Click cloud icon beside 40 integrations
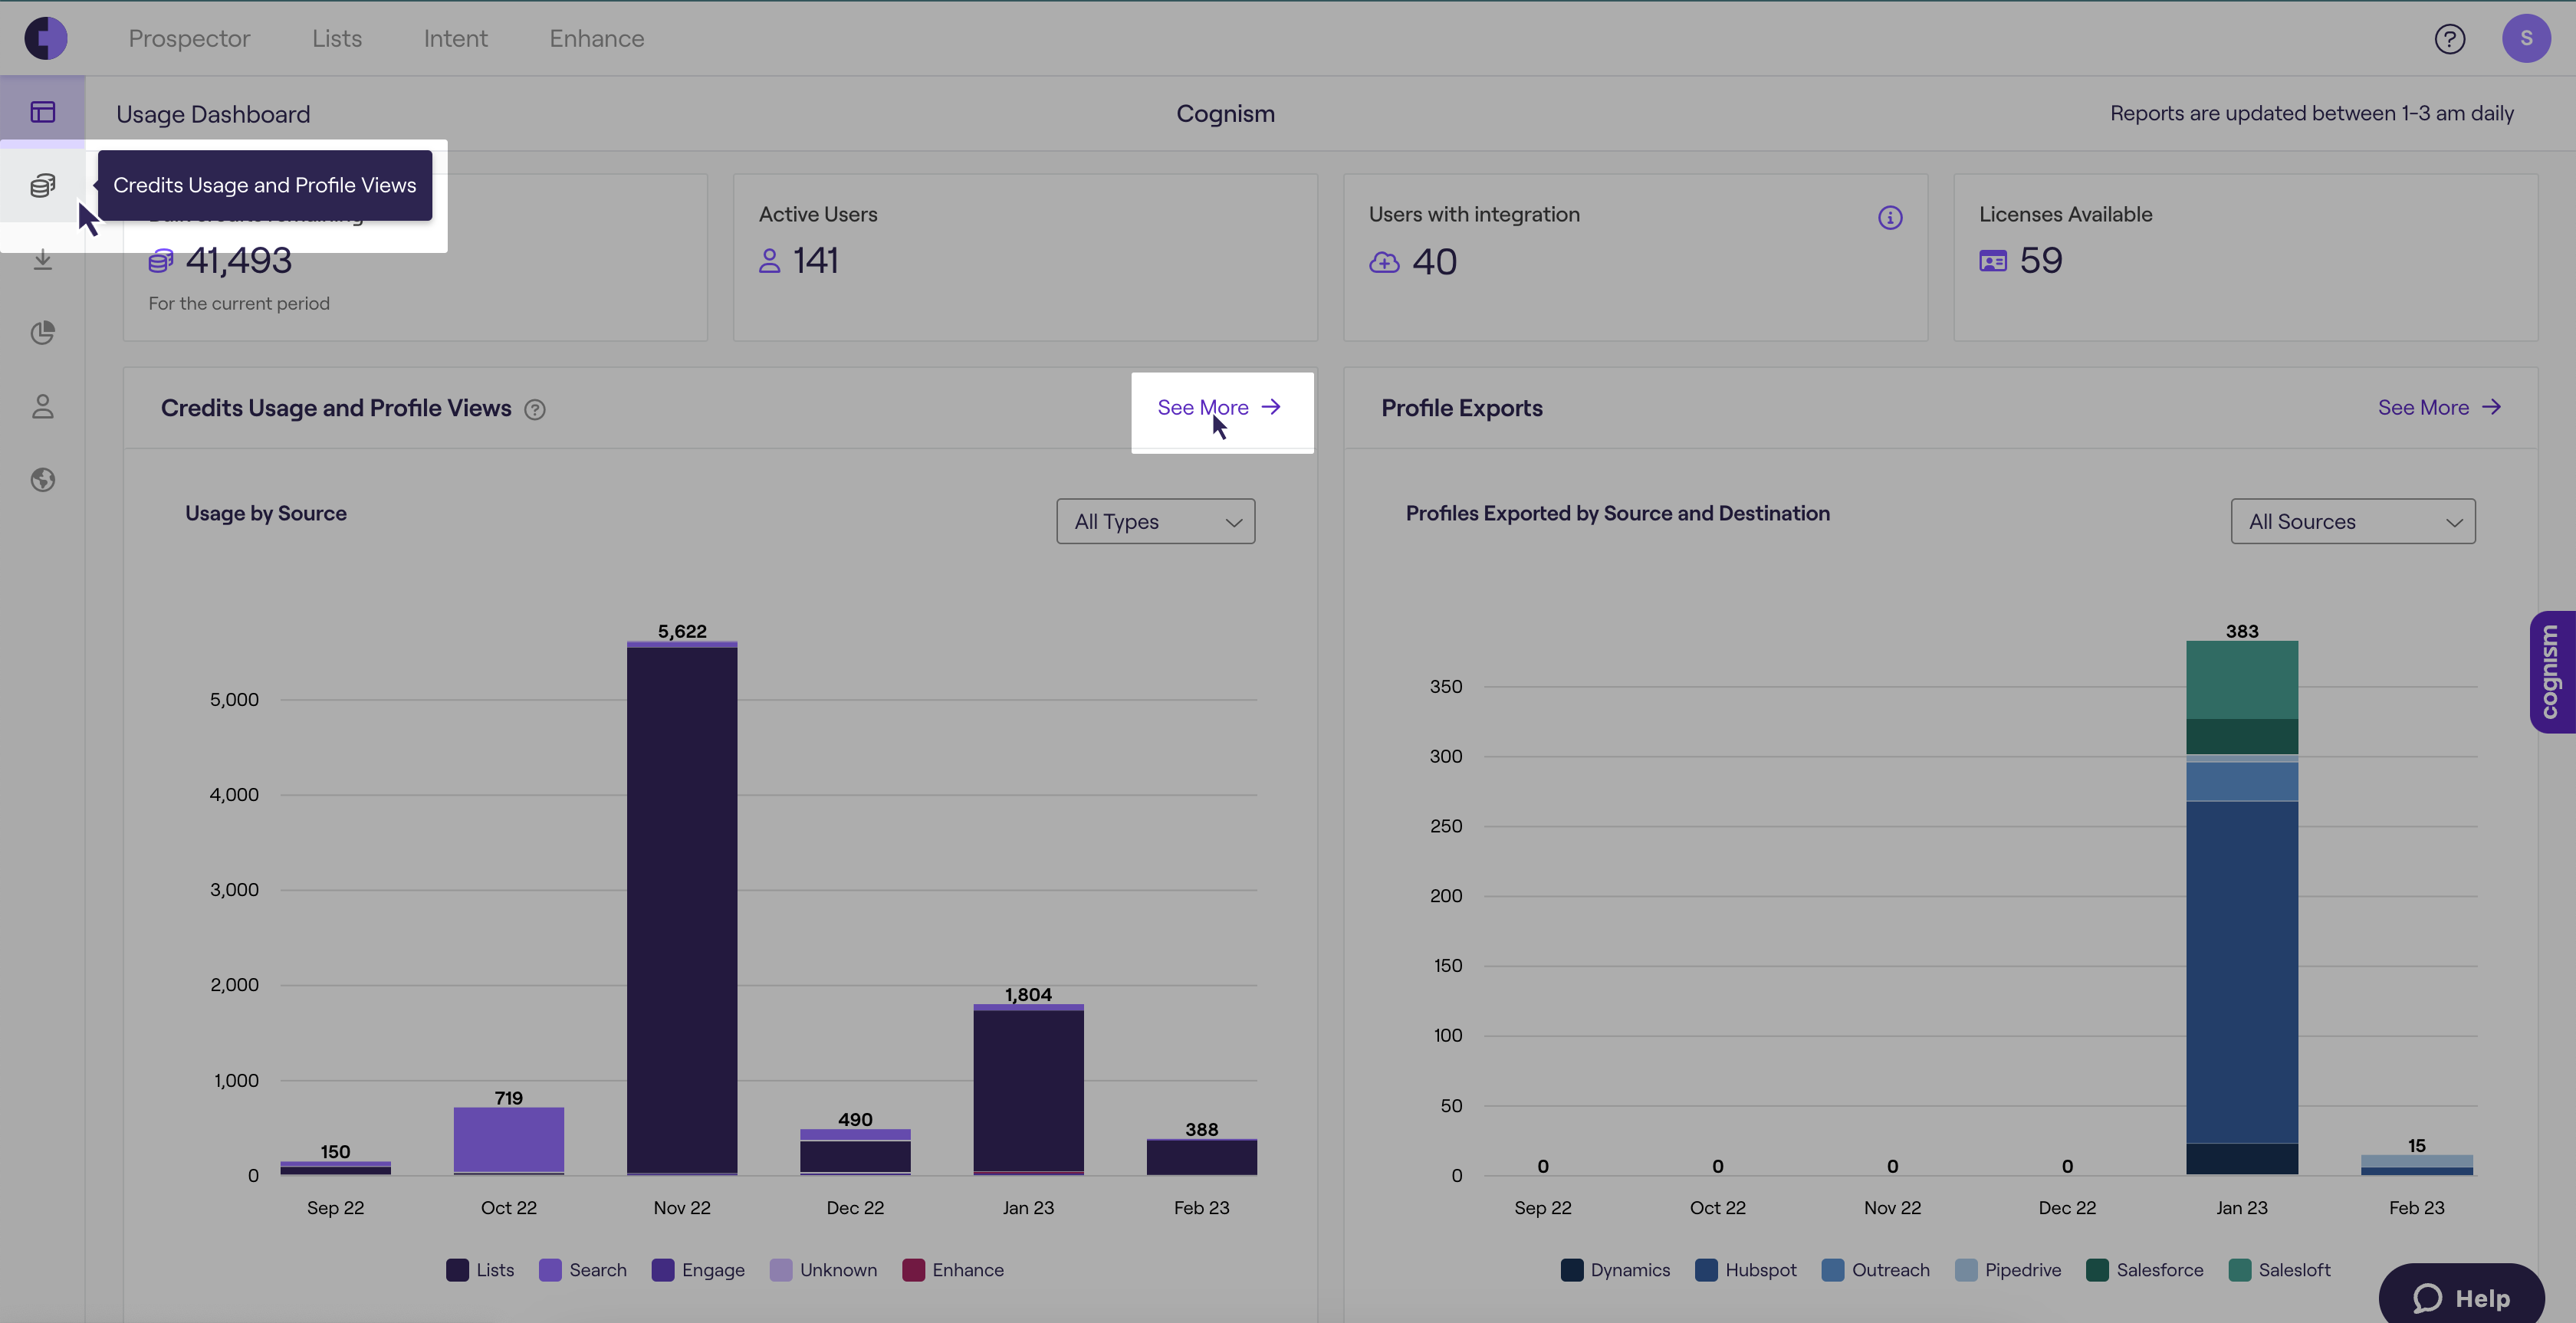The height and width of the screenshot is (1323, 2576). click(1384, 262)
